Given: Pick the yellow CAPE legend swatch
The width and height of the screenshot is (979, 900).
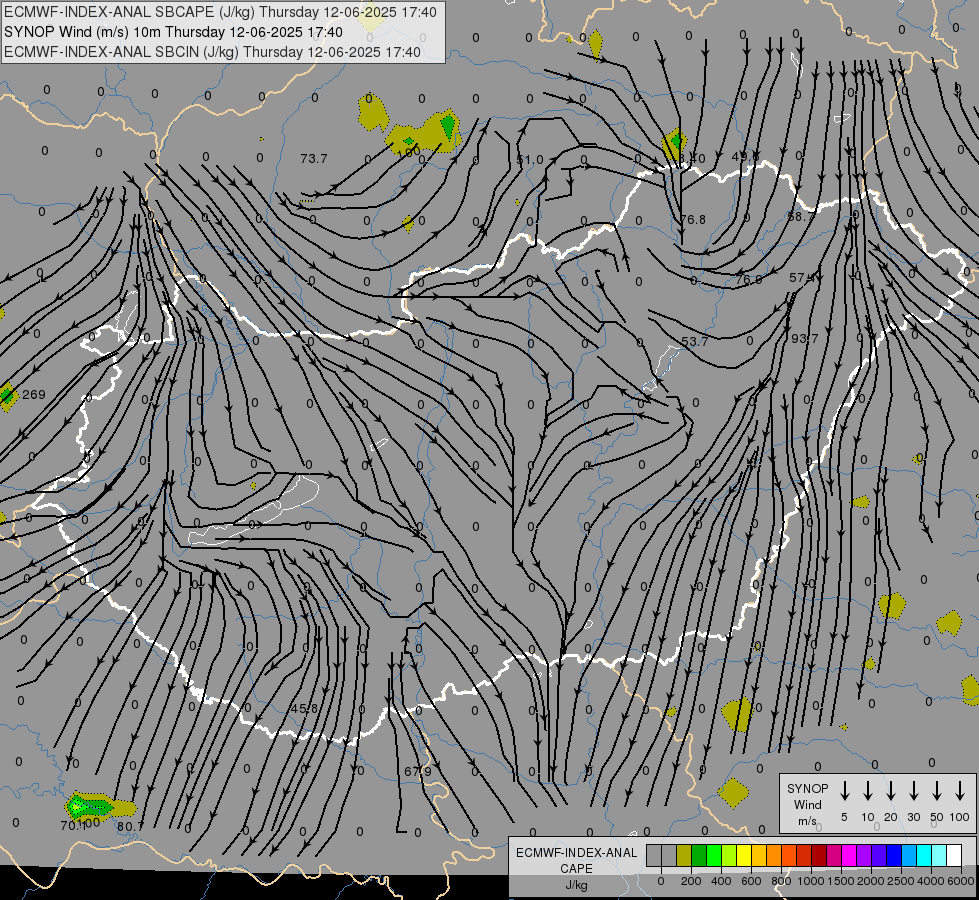Looking at the screenshot, I should (x=744, y=855).
